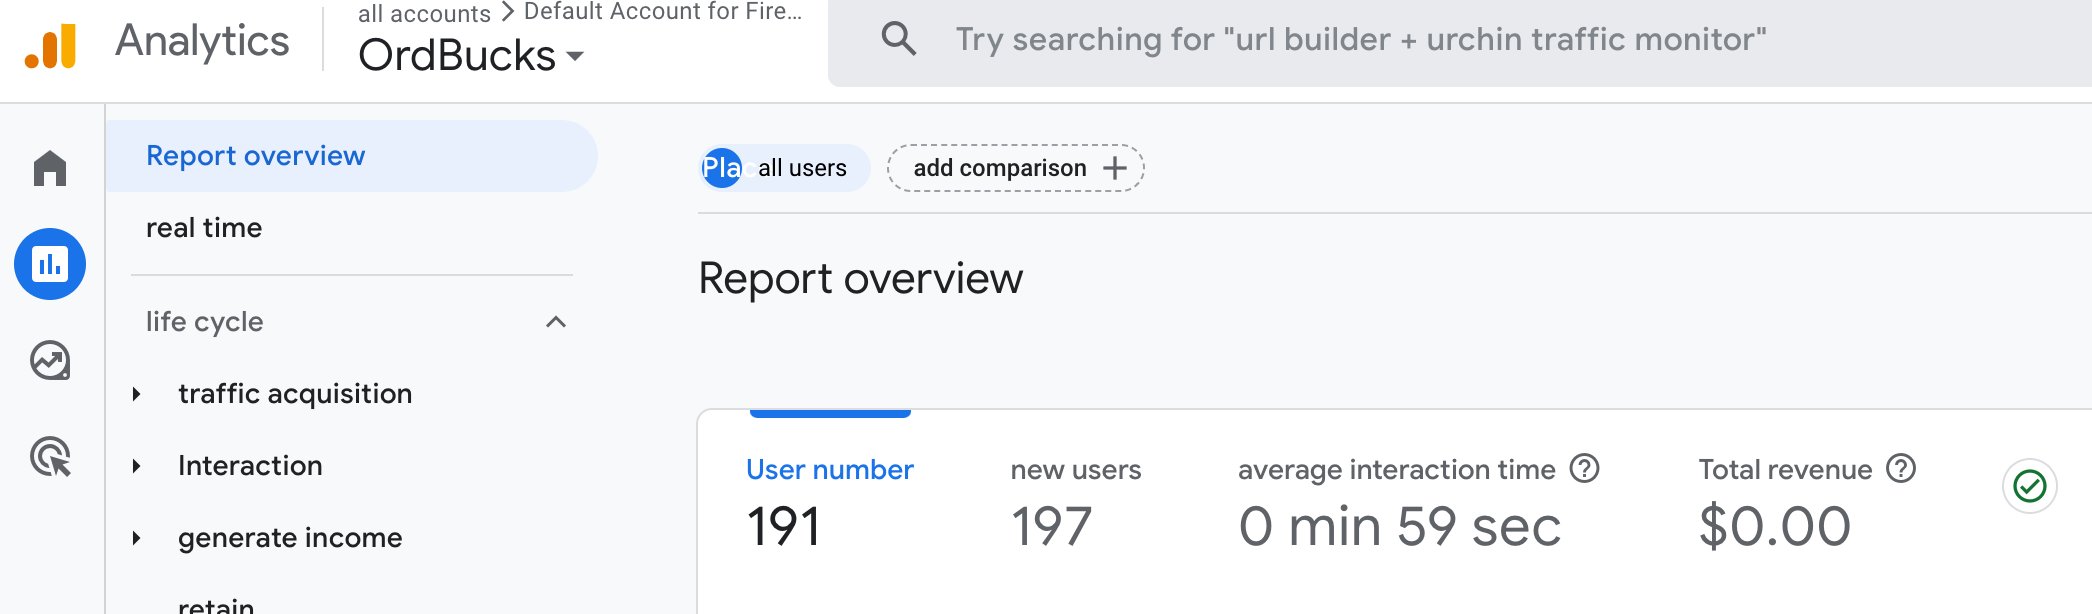Collapse the life cycle section chevron

pyautogui.click(x=556, y=322)
